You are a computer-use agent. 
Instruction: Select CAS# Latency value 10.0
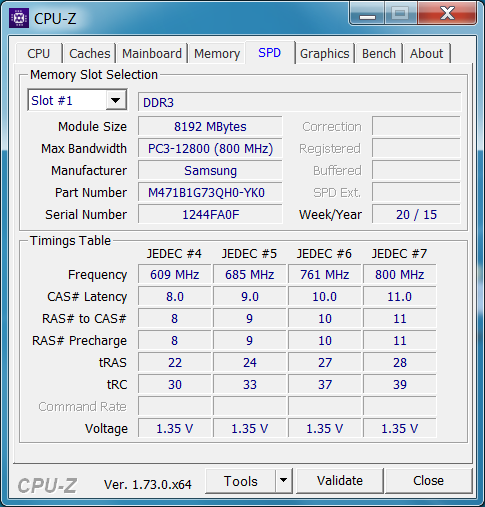(x=325, y=297)
